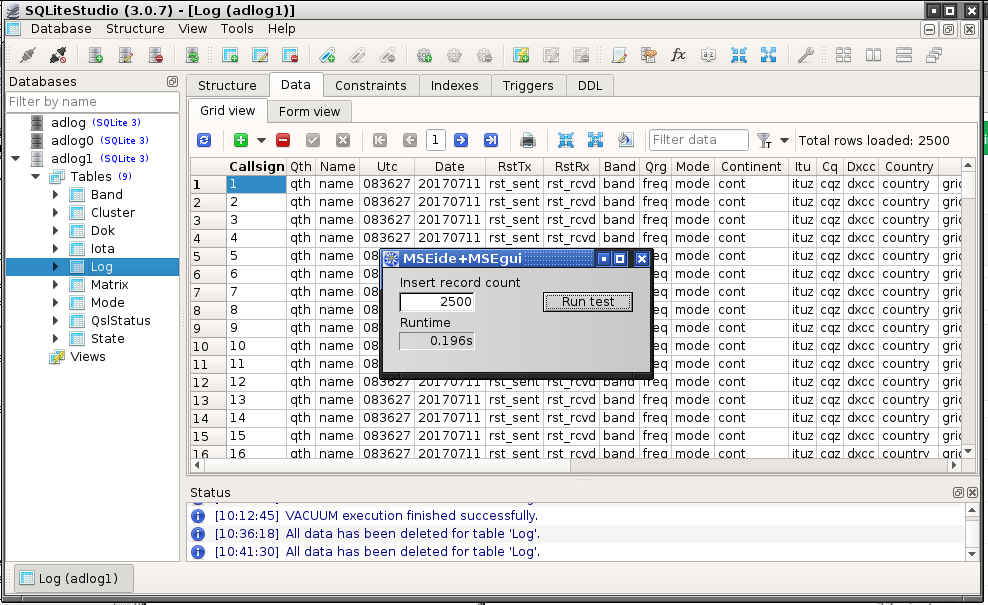Click the Filter data input field
The image size is (988, 605).
coord(698,141)
